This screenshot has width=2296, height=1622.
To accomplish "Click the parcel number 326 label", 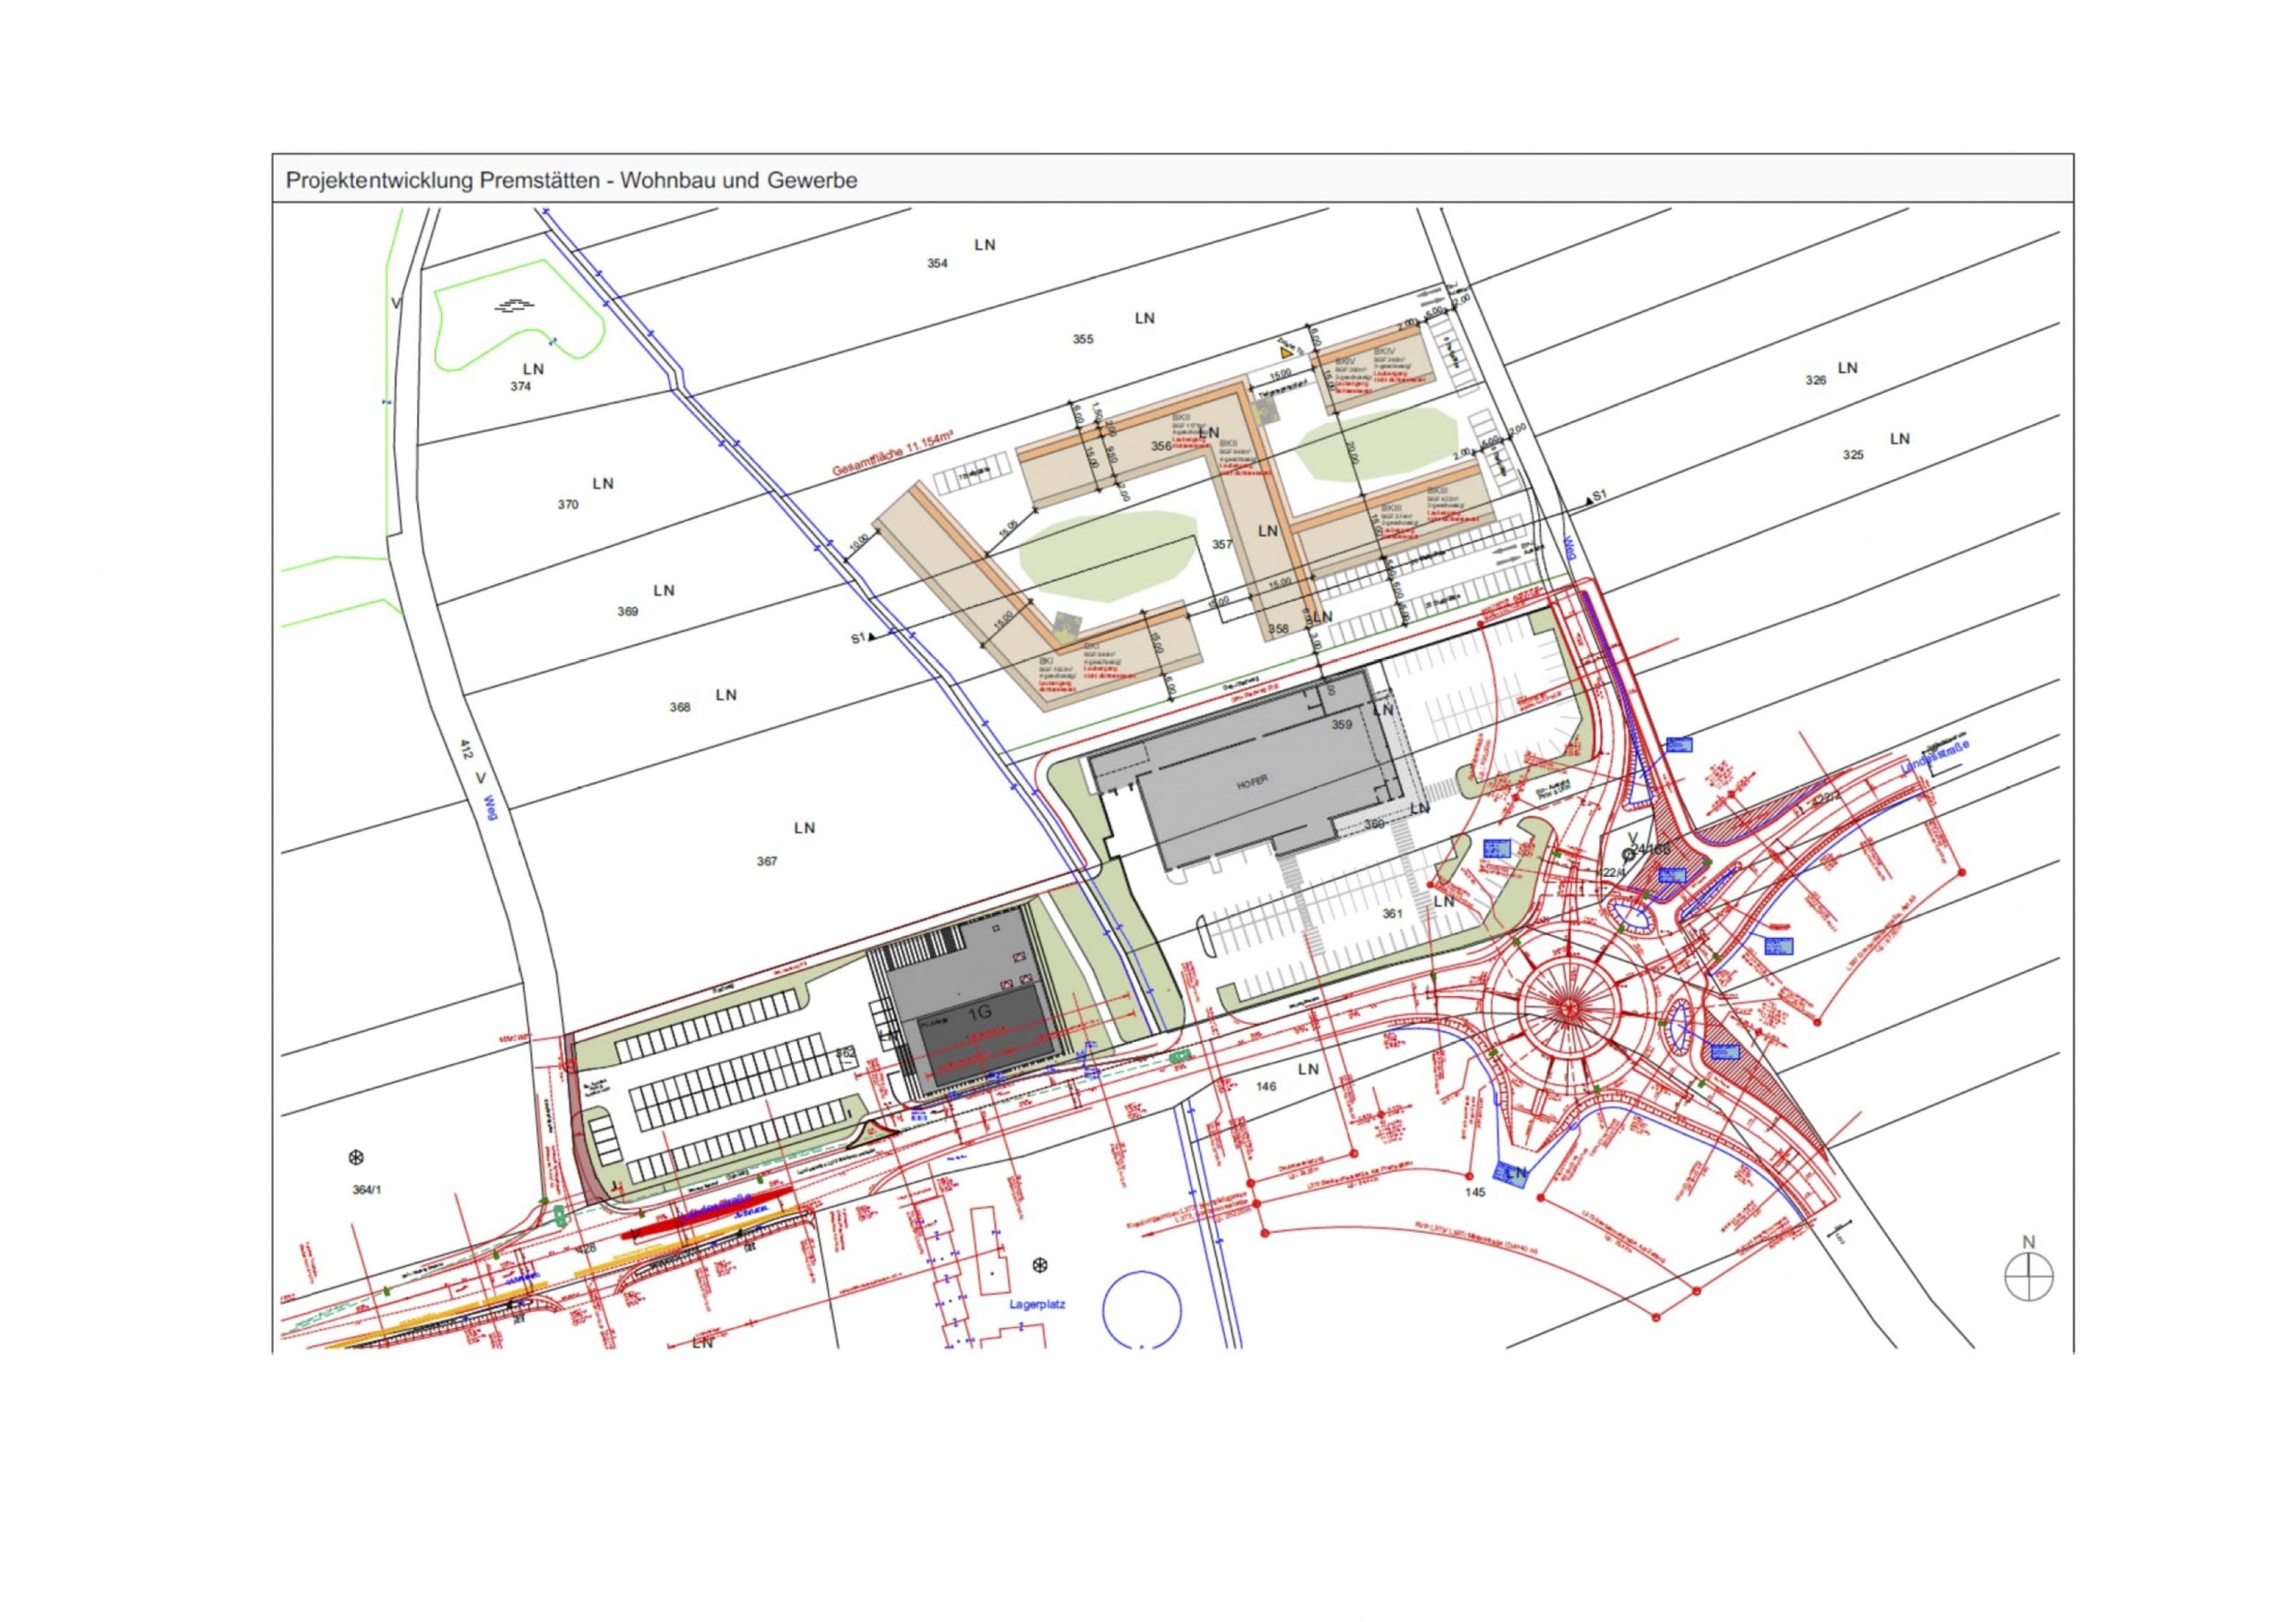I will click(x=1815, y=380).
